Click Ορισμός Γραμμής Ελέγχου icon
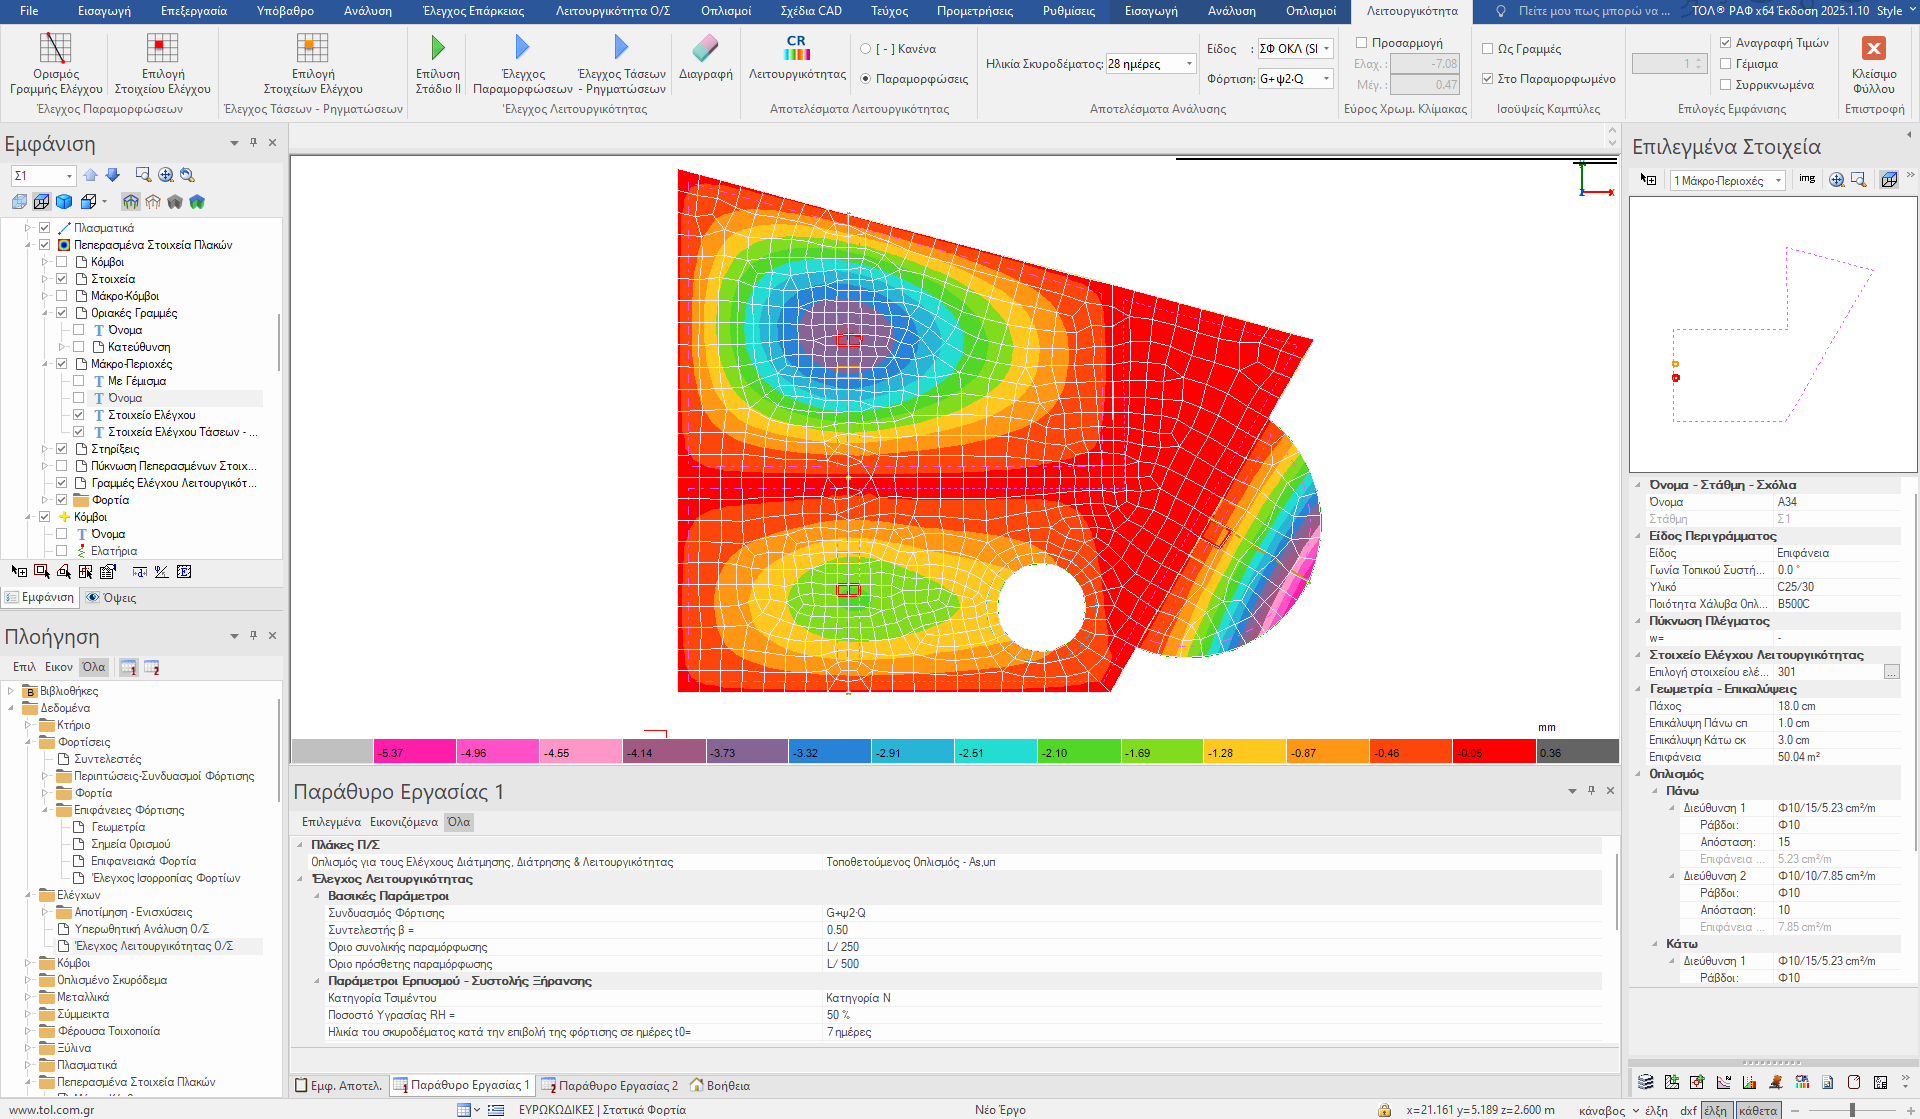Screen dimensions: 1920x1119 56,49
